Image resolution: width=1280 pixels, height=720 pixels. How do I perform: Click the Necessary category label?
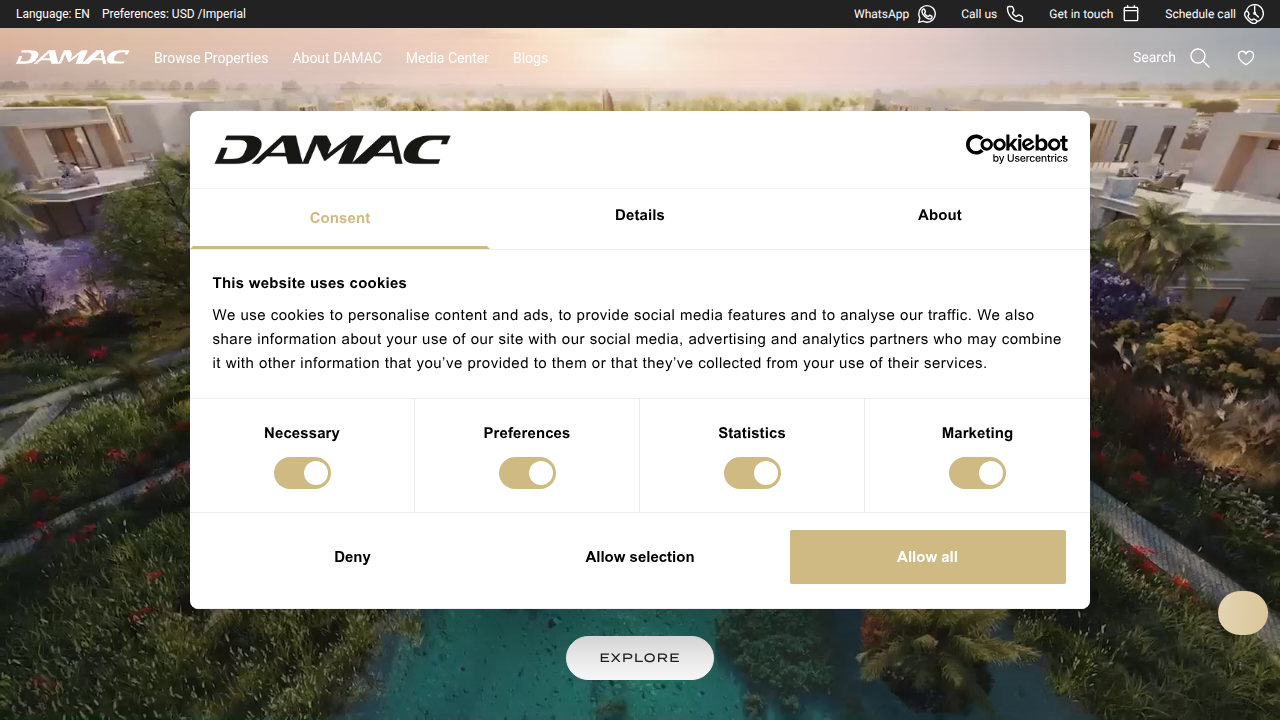pyautogui.click(x=302, y=433)
